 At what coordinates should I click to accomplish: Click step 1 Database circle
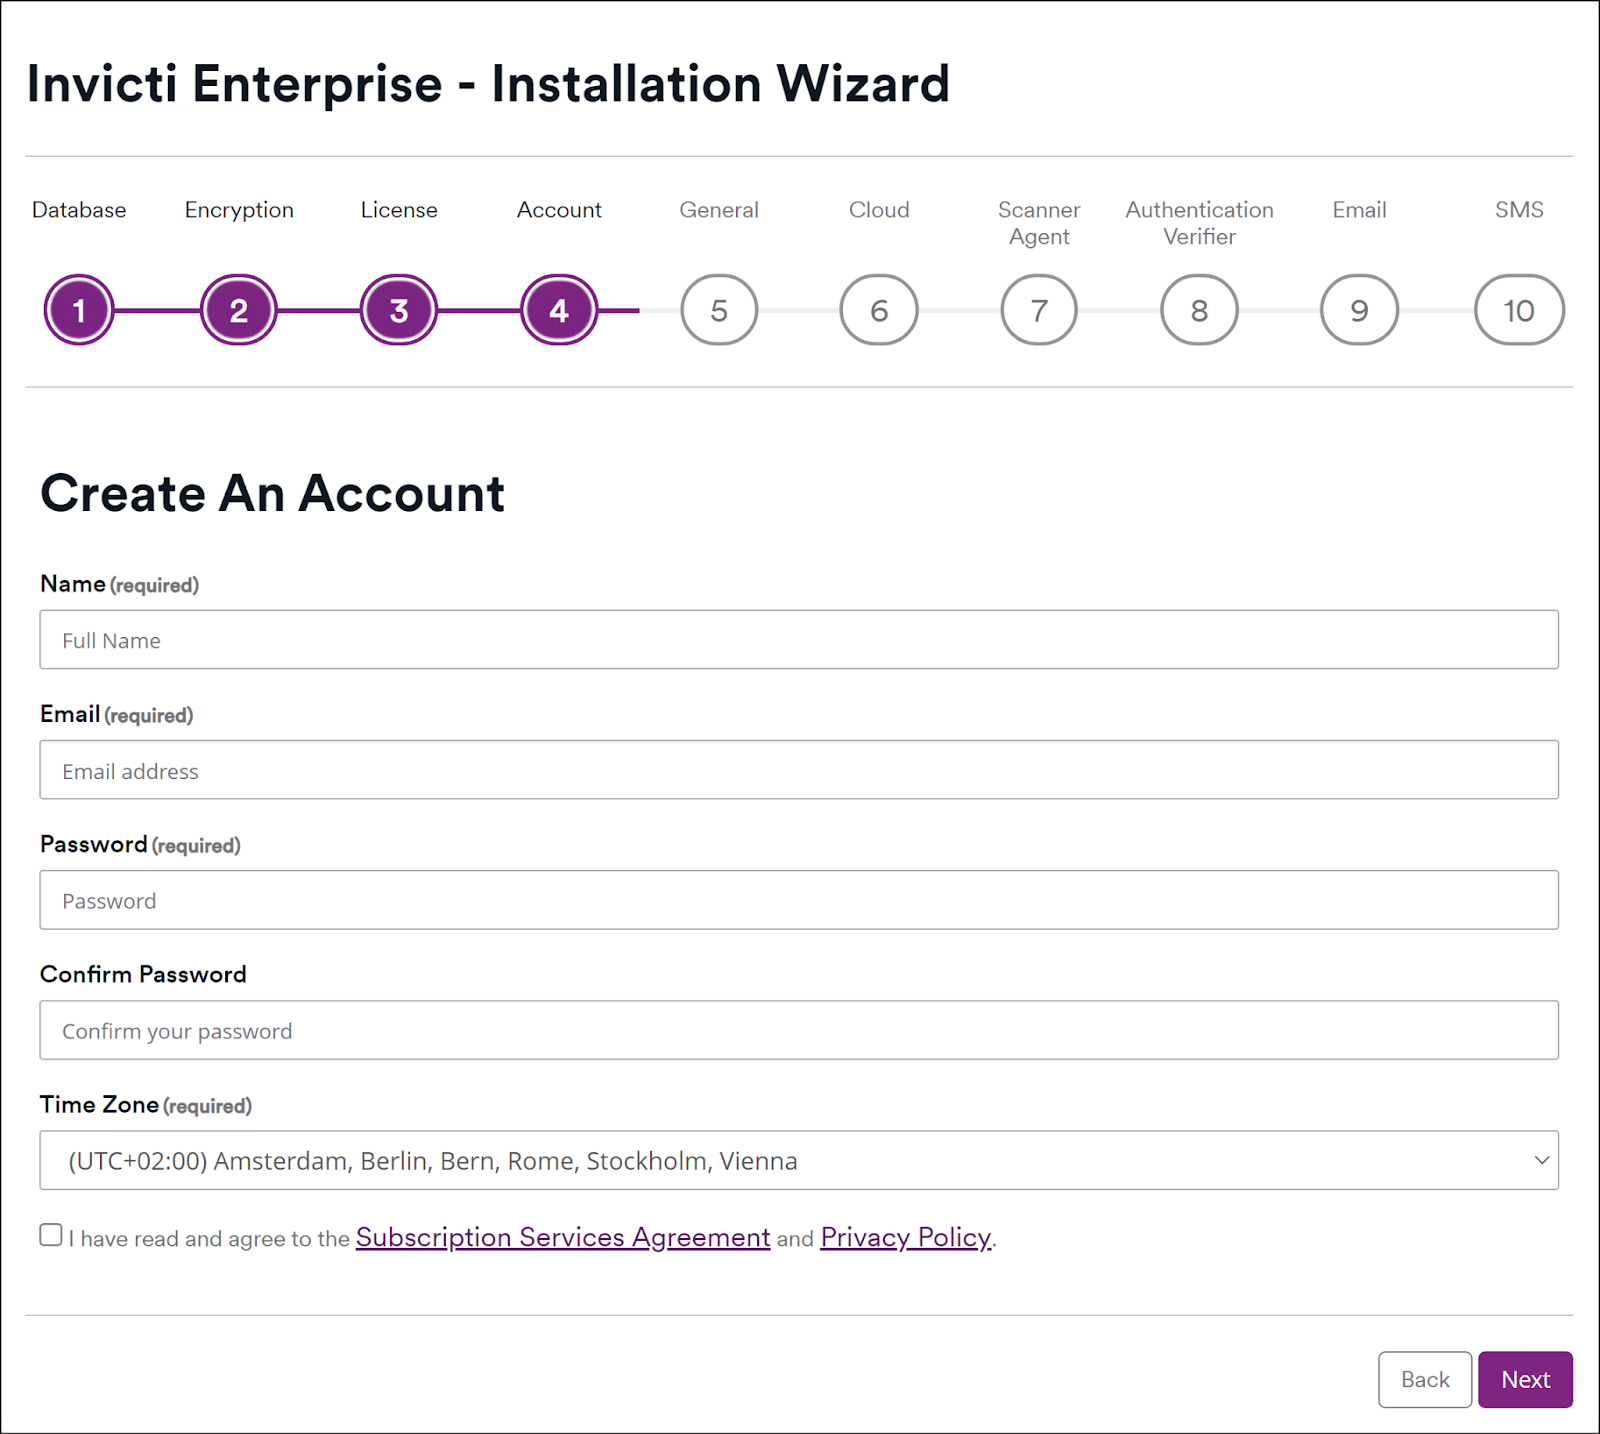pyautogui.click(x=79, y=310)
